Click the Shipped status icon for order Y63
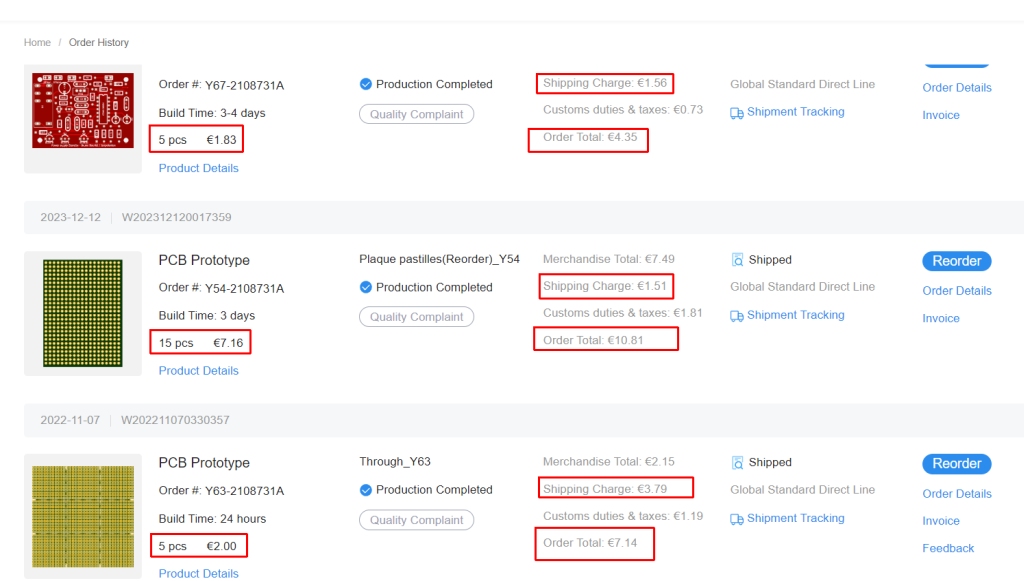This screenshot has height=581, width=1024. tap(737, 463)
